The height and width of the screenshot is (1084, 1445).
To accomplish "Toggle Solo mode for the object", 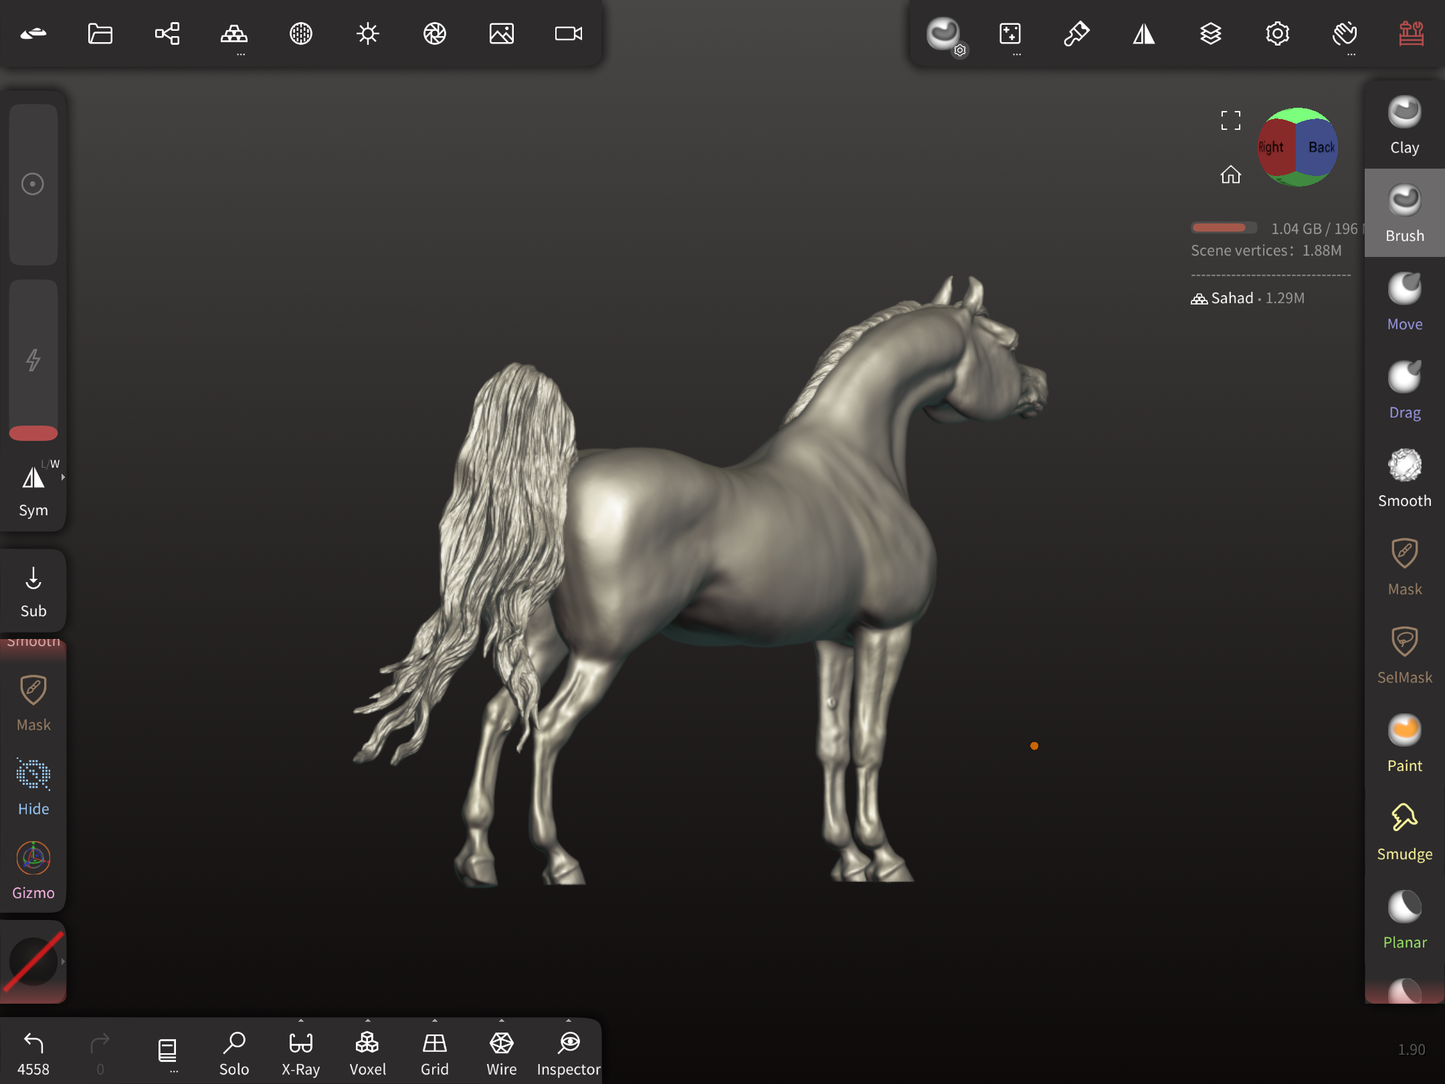I will pos(234,1053).
